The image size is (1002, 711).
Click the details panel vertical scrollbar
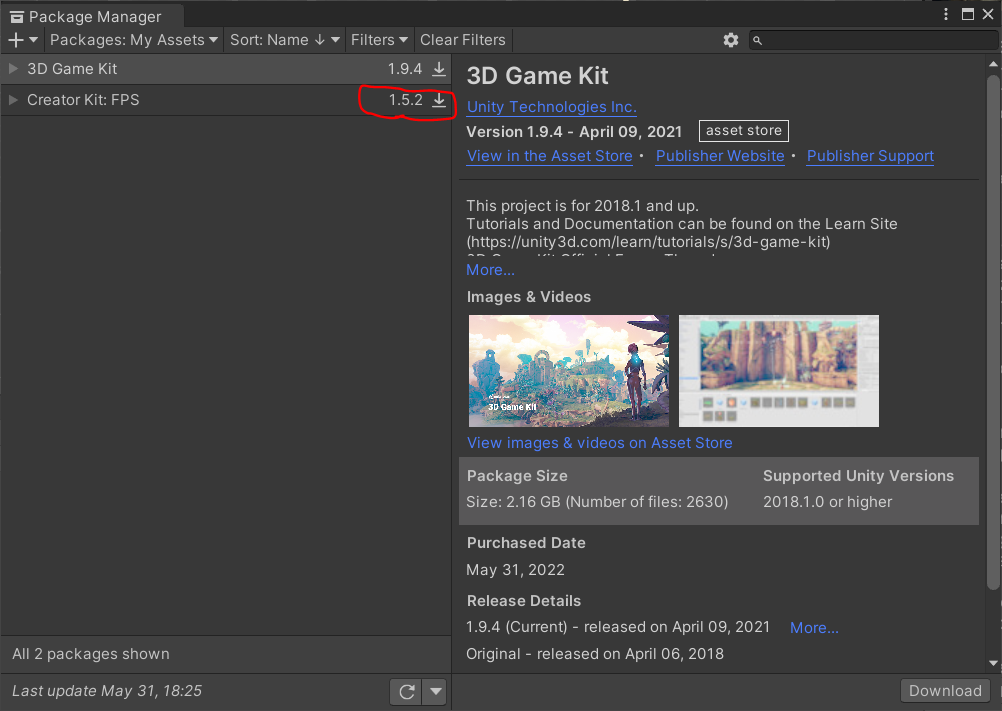tap(993, 332)
